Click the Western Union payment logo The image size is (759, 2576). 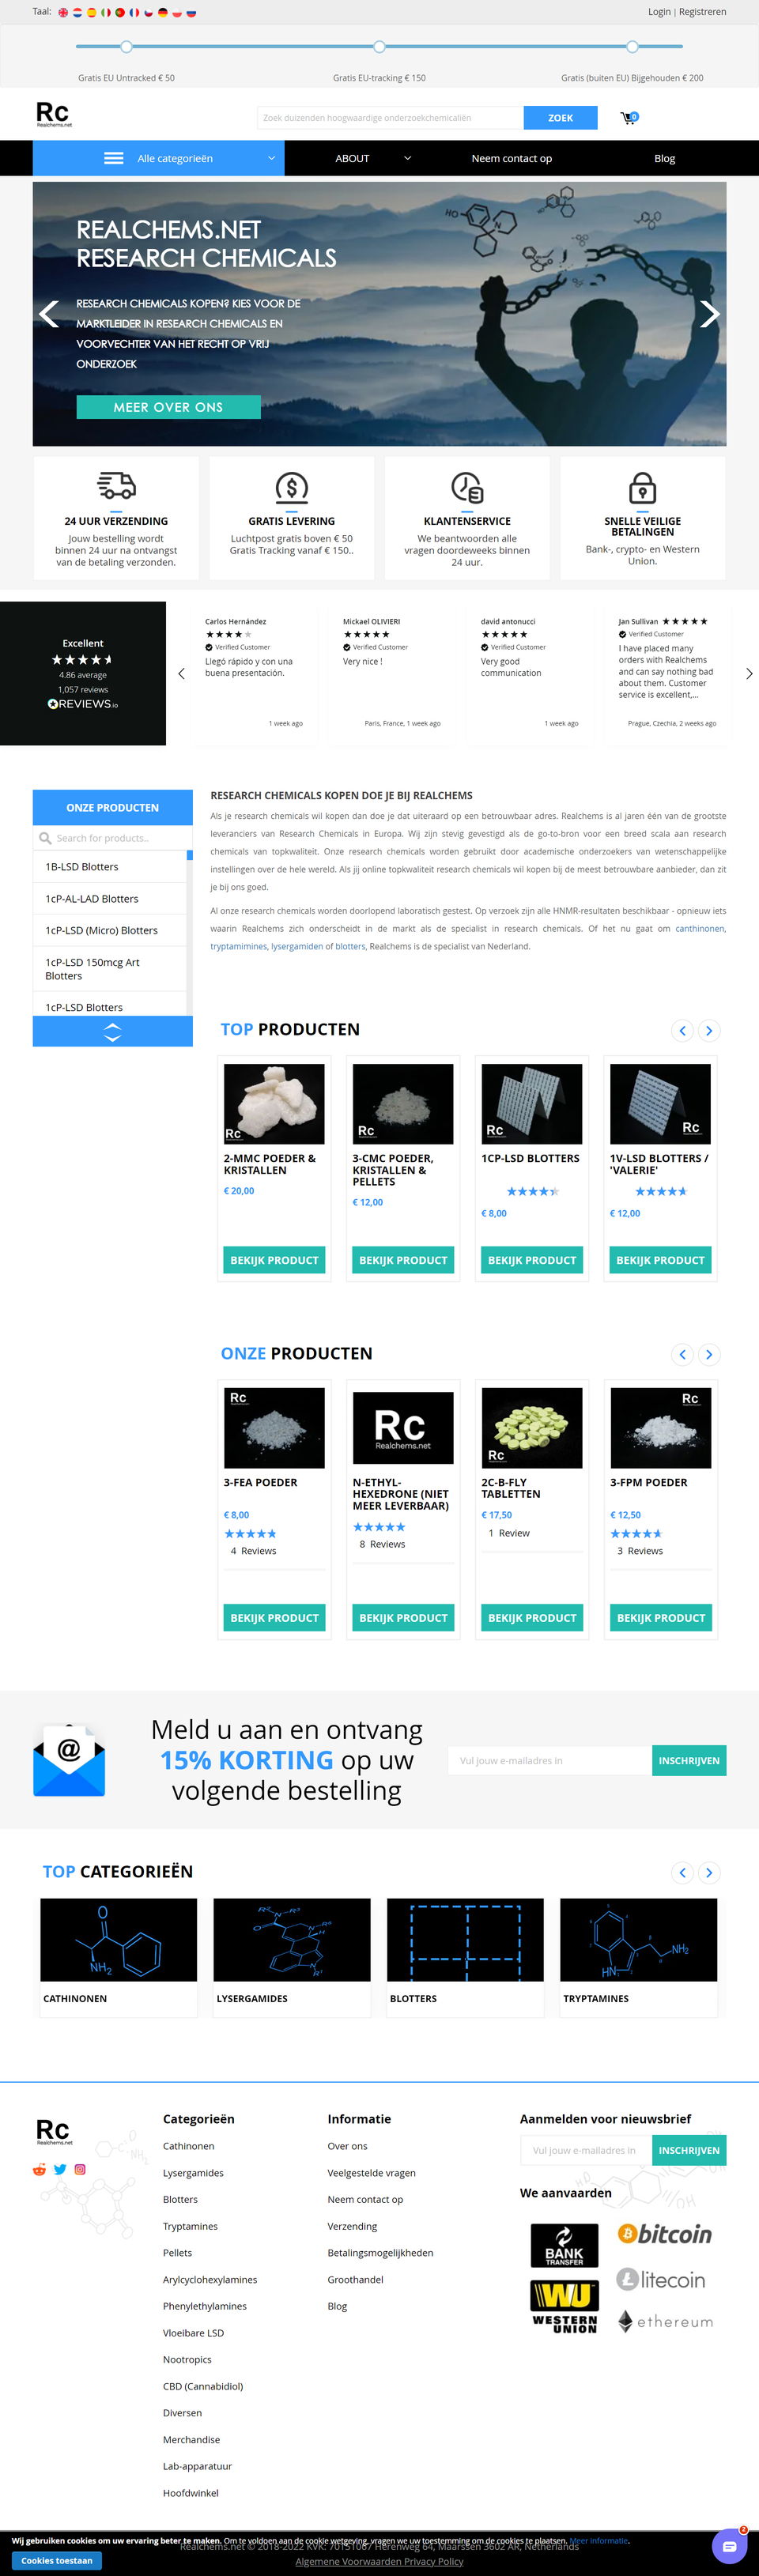coord(564,2306)
